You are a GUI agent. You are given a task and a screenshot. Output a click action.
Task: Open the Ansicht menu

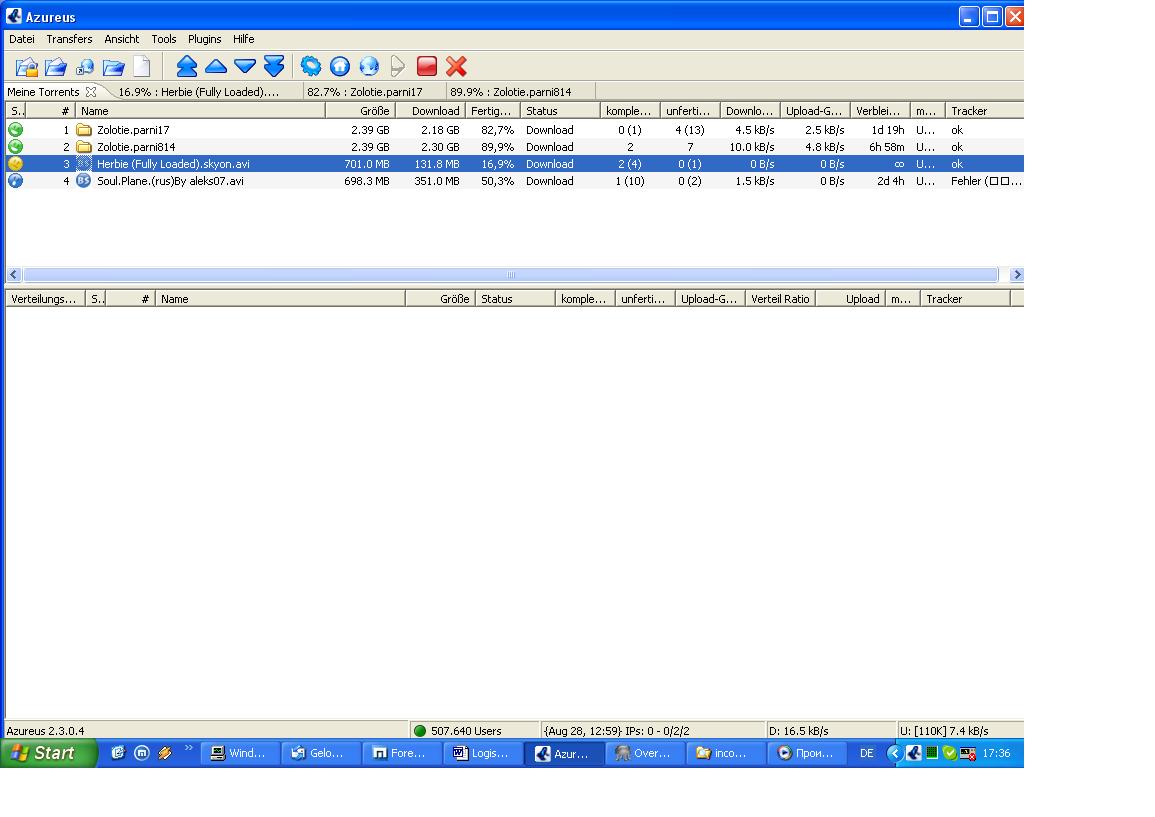click(122, 39)
